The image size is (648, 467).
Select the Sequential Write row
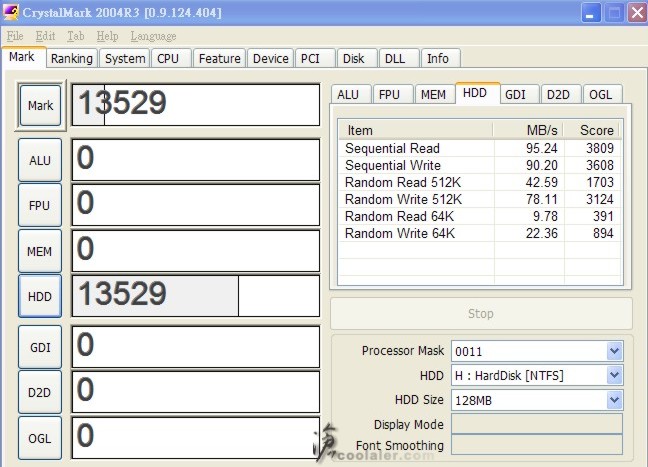[x=480, y=165]
